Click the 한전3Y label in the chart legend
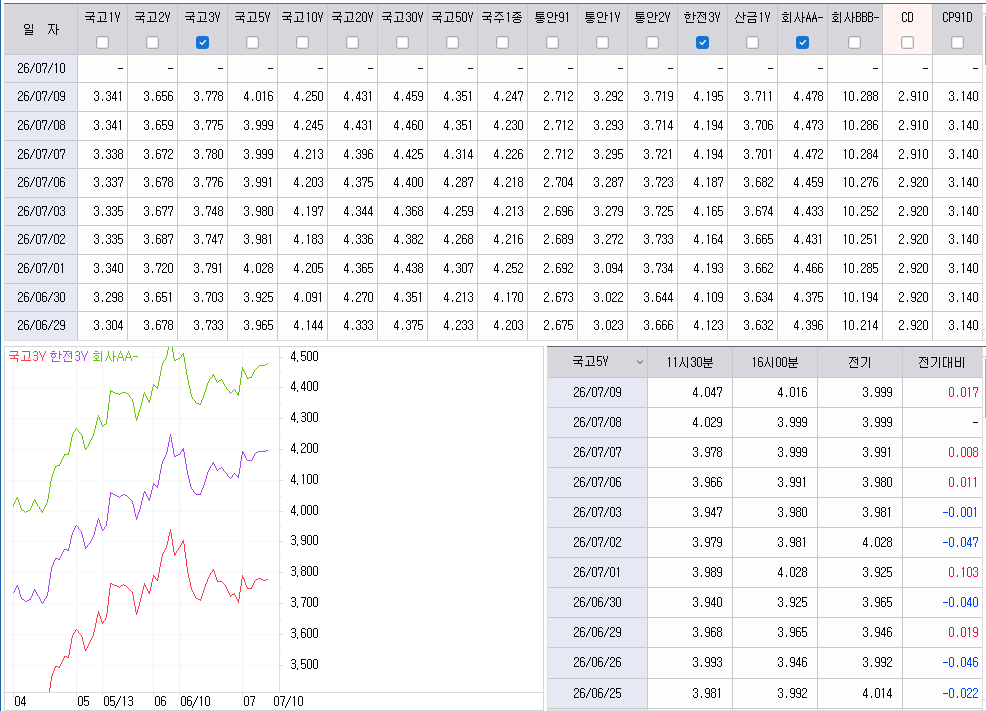The image size is (986, 711). point(69,356)
